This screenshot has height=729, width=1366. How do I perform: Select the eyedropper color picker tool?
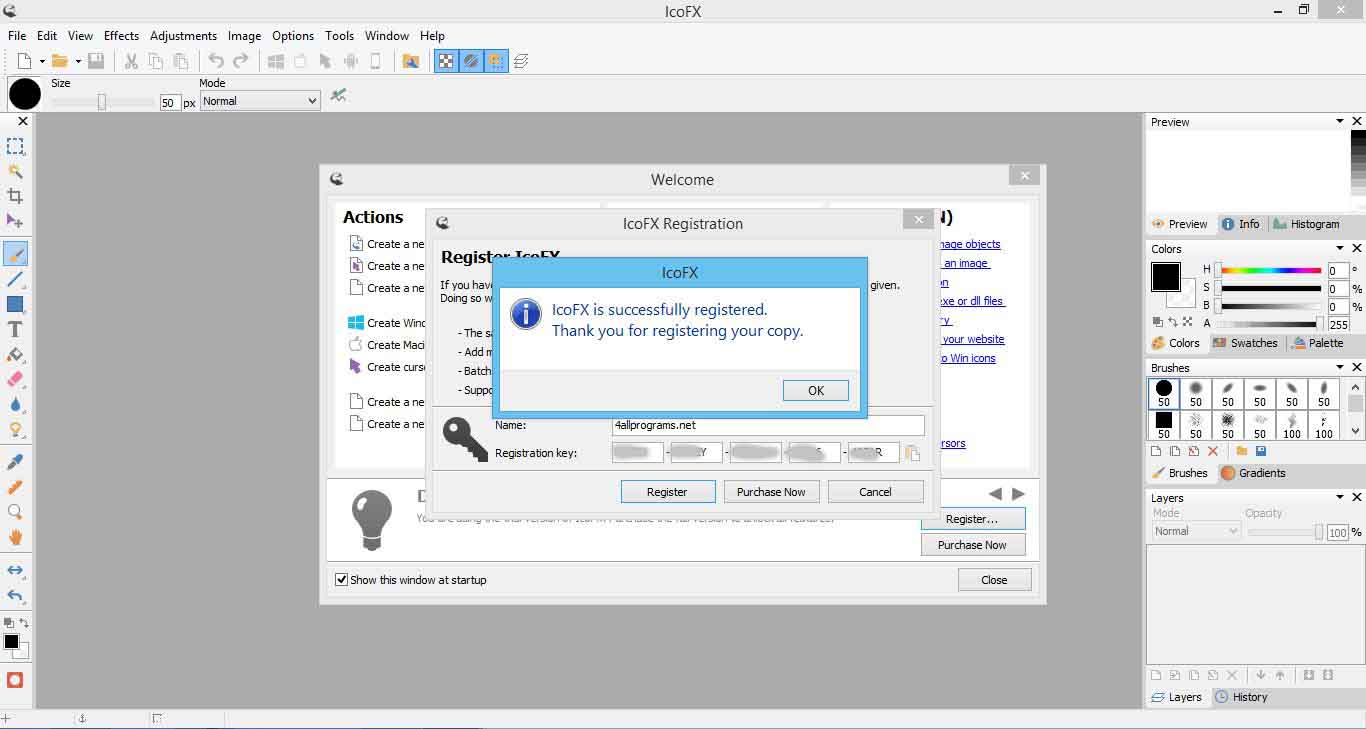coord(15,462)
